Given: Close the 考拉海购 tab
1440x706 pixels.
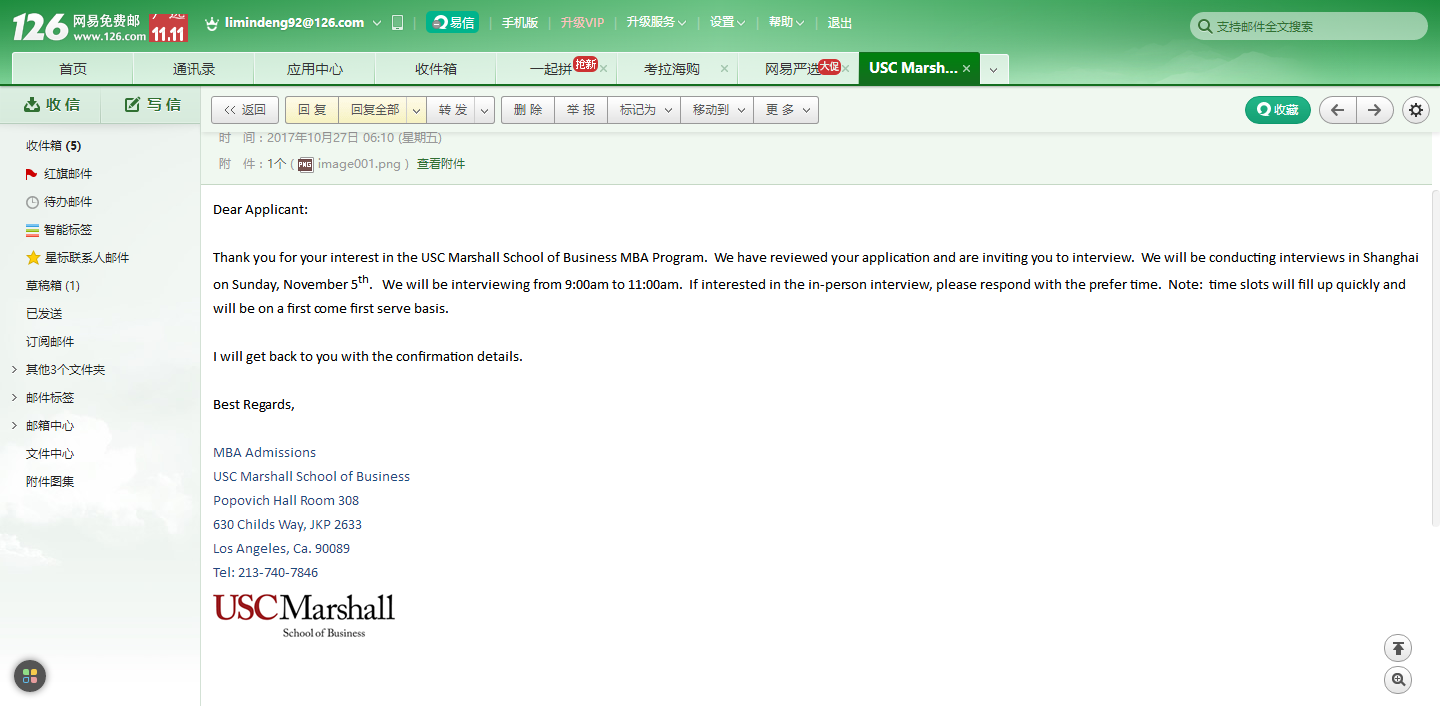Looking at the screenshot, I should point(723,69).
